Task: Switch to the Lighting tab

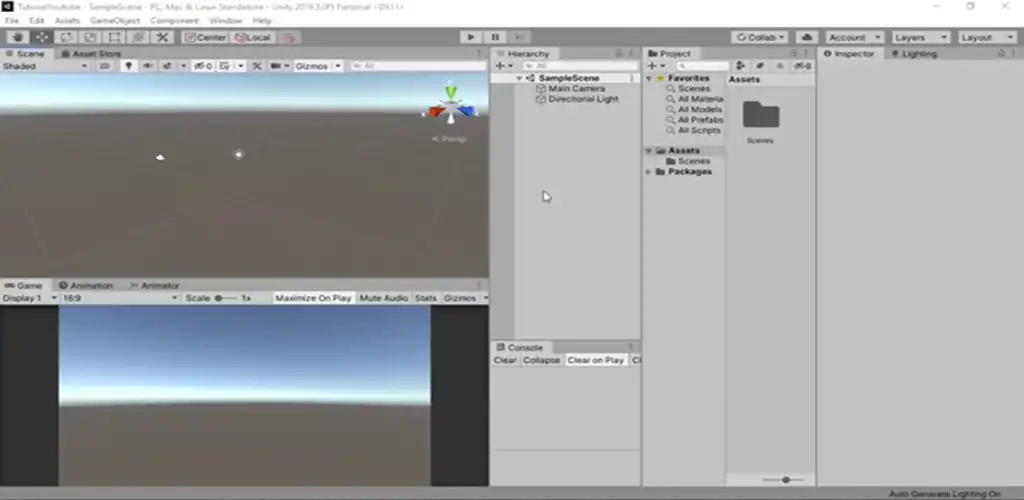Action: click(914, 54)
